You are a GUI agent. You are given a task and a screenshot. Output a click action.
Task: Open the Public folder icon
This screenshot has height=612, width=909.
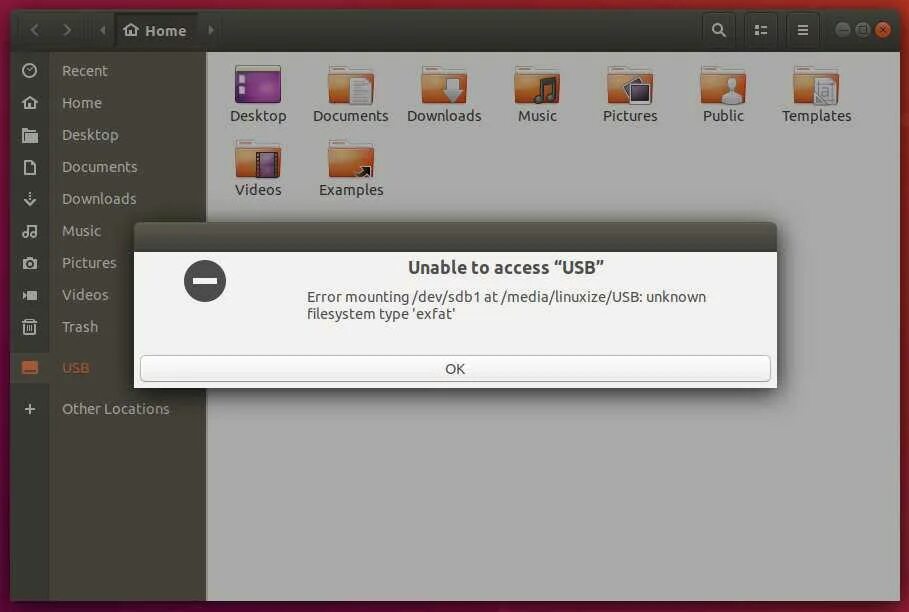pos(723,85)
